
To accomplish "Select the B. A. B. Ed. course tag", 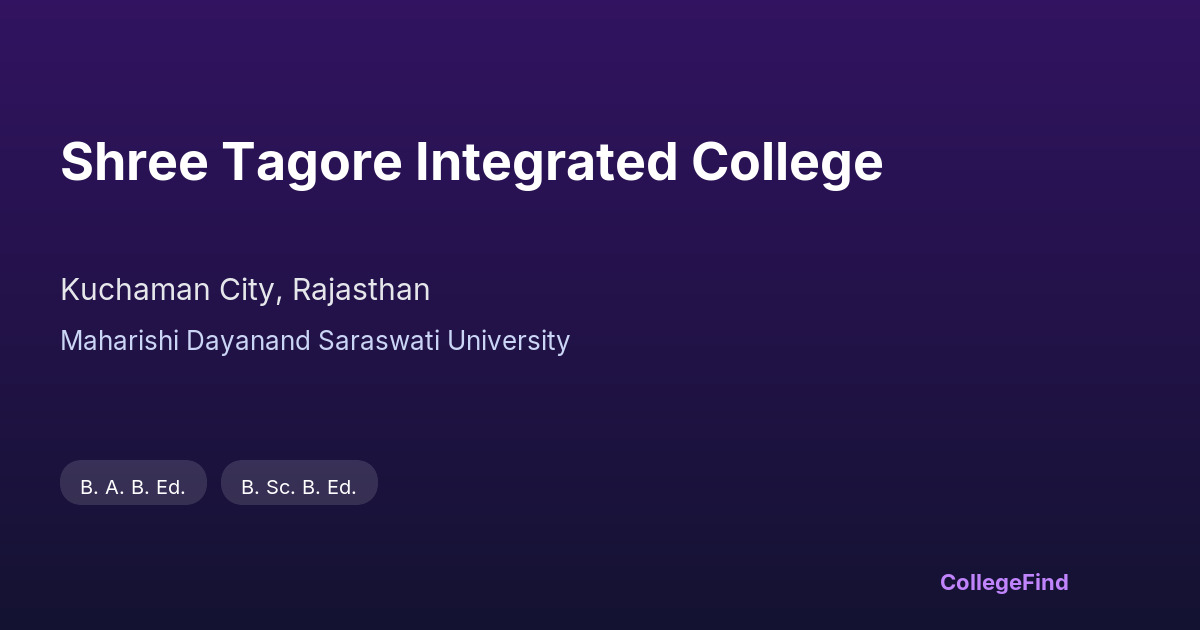I will (133, 487).
